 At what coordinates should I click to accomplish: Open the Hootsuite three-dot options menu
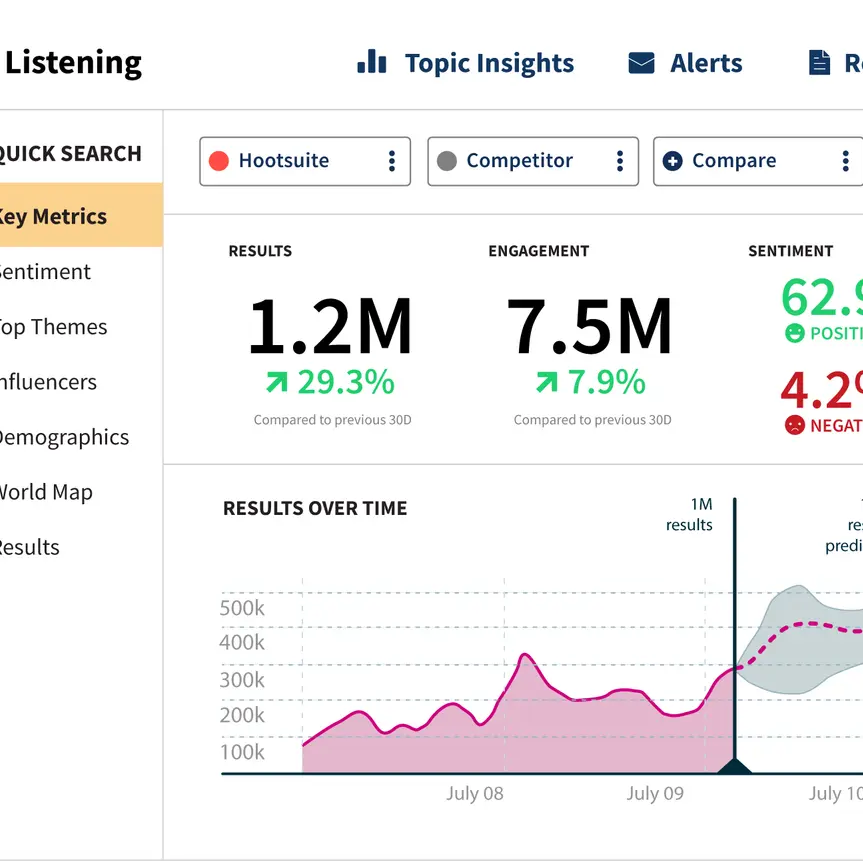(x=392, y=161)
